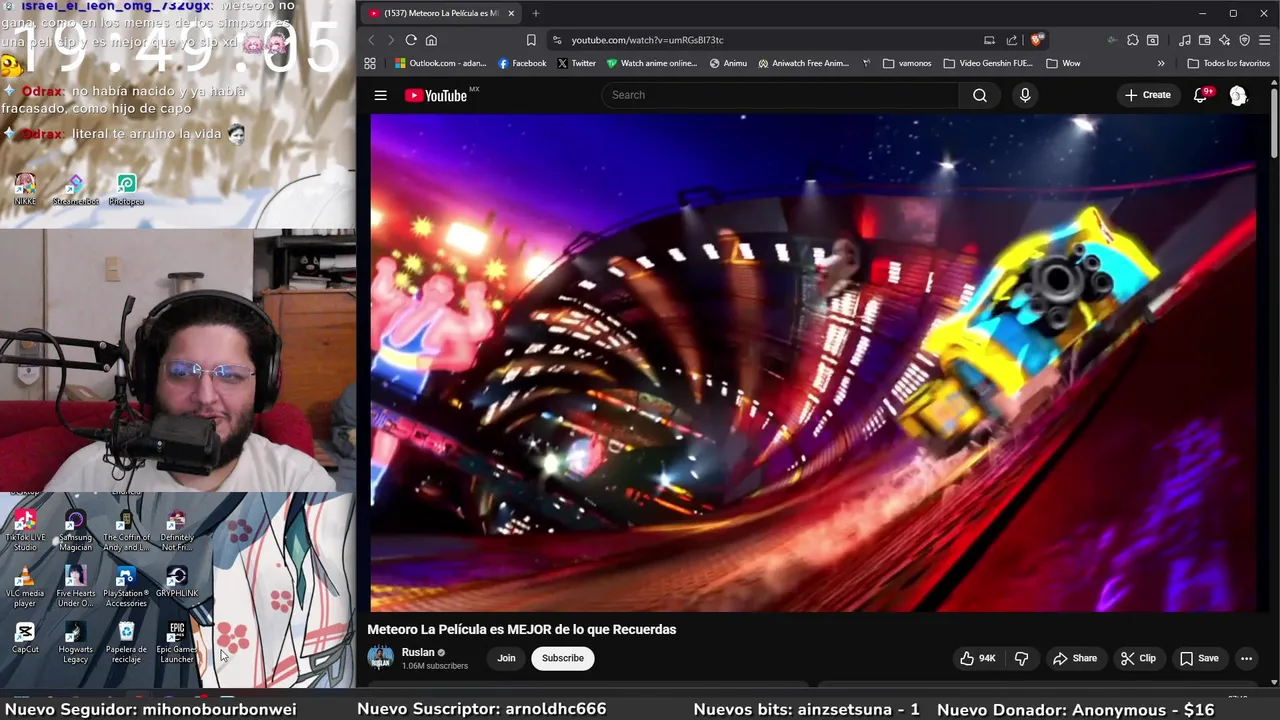Image resolution: width=1280 pixels, height=720 pixels.
Task: Launch VLC media player shortcut
Action: point(25,587)
